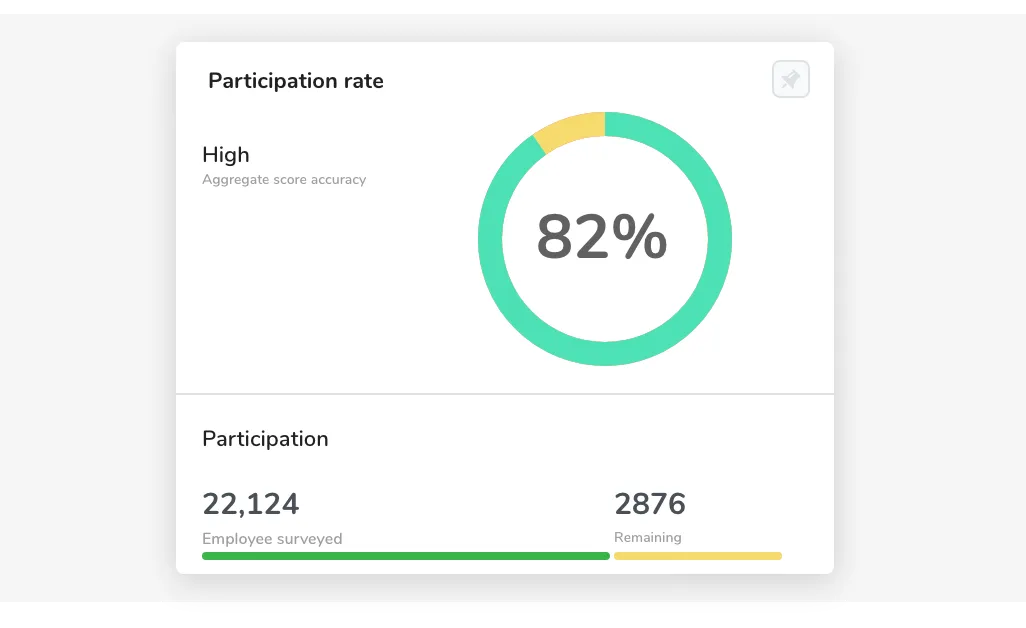Click the 2876 remaining count
Image resolution: width=1026 pixels, height=628 pixels.
point(650,504)
